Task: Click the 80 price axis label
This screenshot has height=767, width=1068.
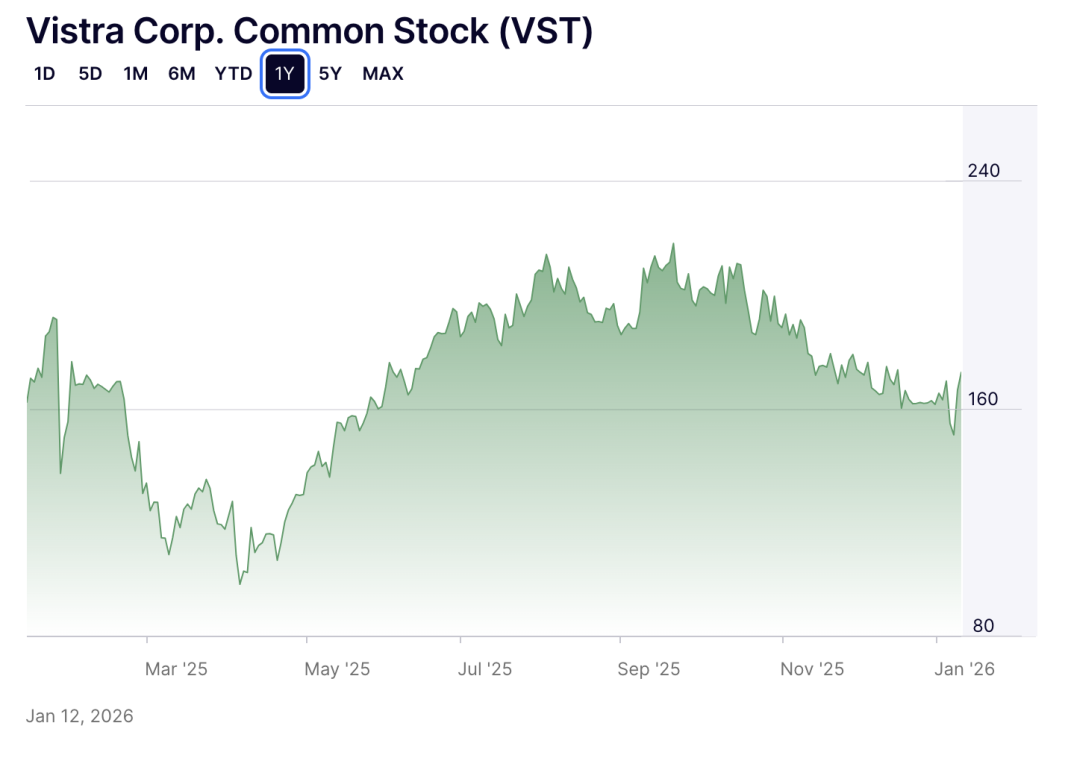Action: pos(984,626)
